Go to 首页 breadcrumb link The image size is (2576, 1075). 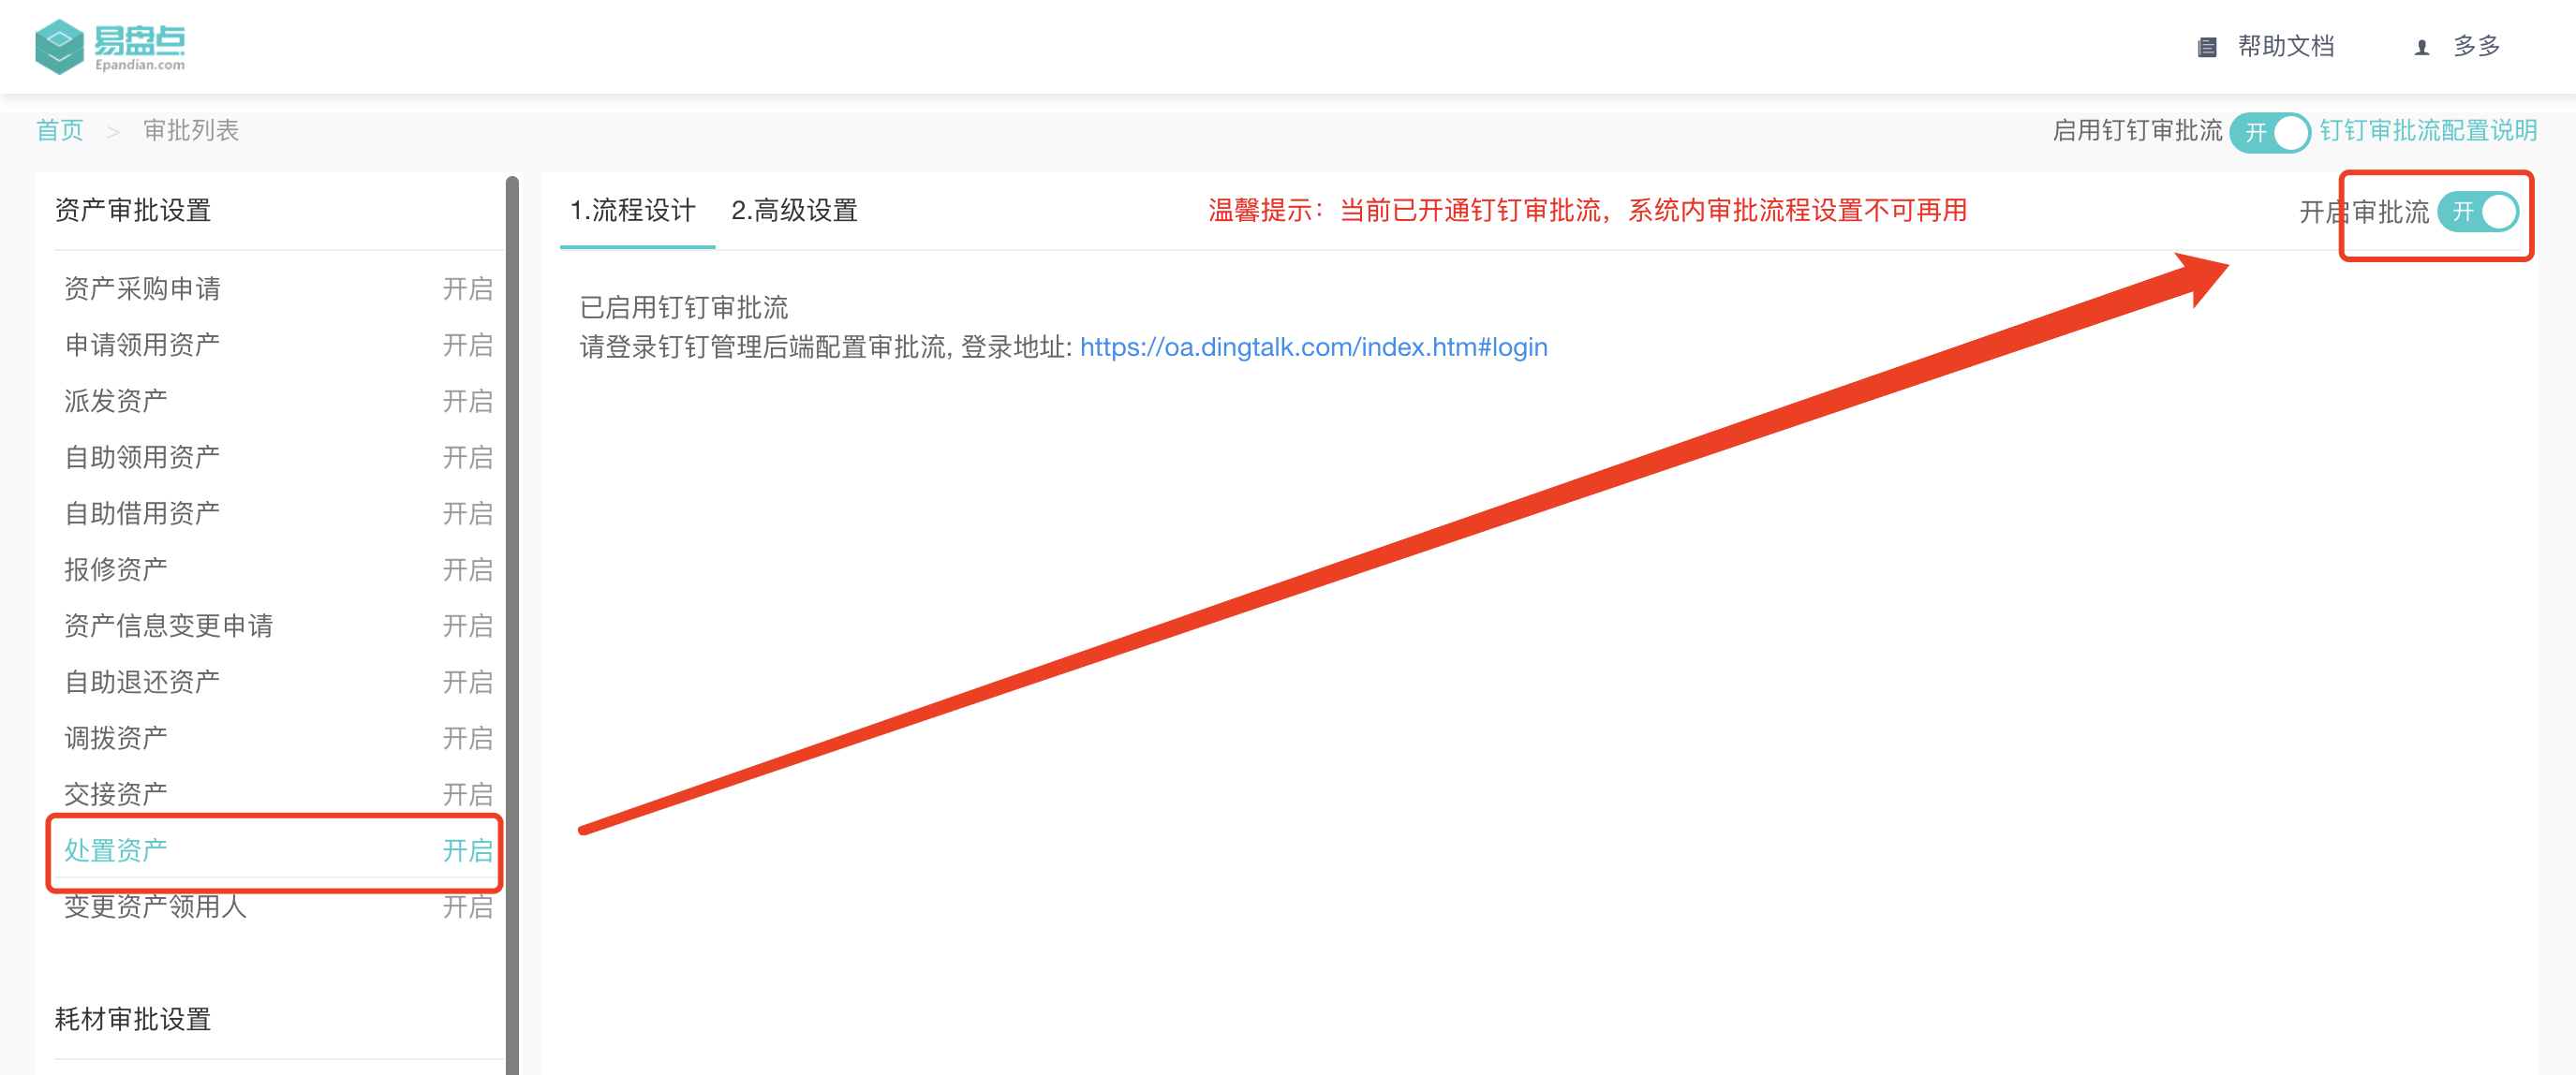[x=60, y=131]
